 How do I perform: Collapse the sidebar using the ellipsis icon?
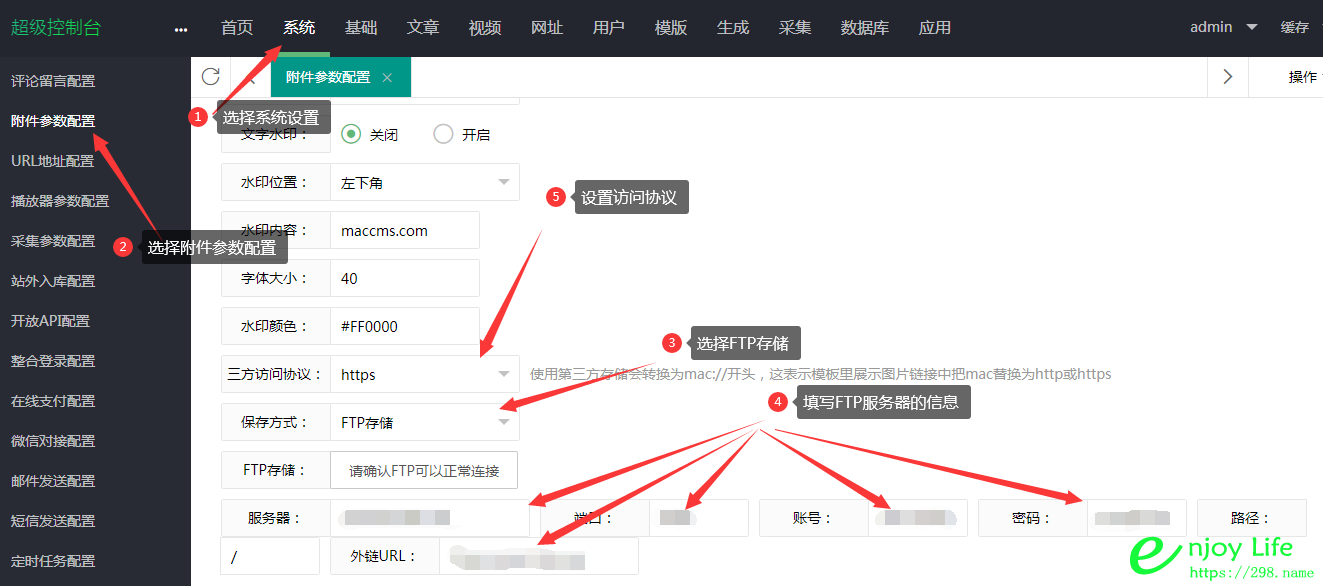coord(180,29)
